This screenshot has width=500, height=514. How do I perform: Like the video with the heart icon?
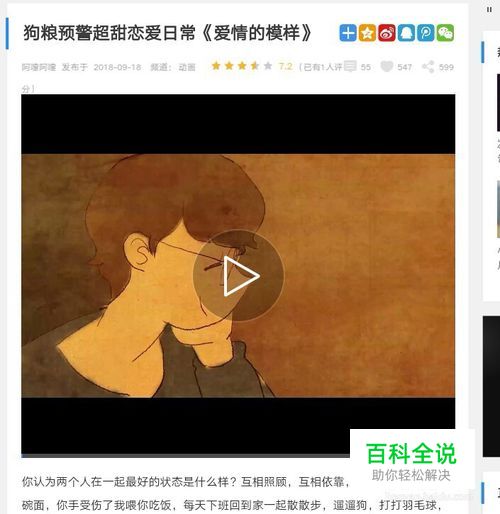(x=387, y=67)
